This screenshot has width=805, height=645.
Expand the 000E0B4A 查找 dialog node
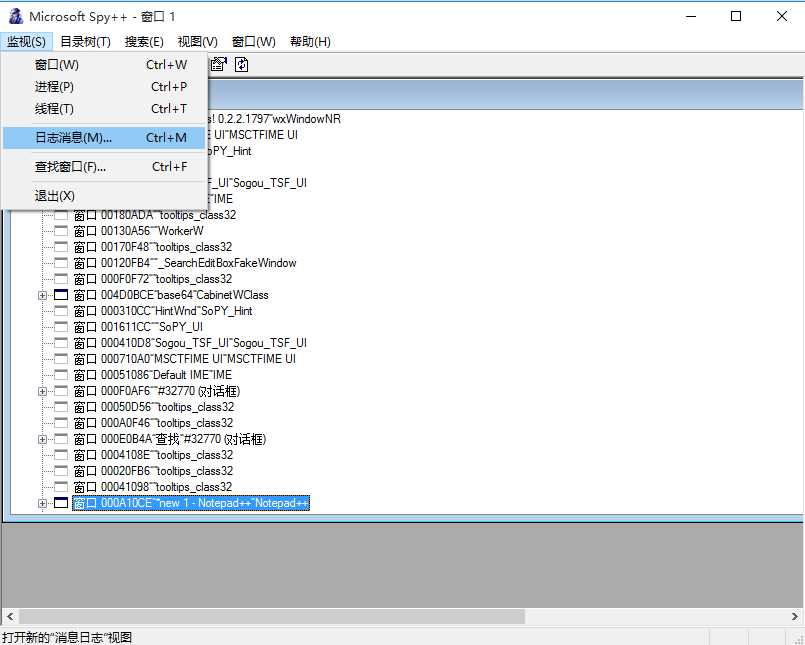point(43,440)
